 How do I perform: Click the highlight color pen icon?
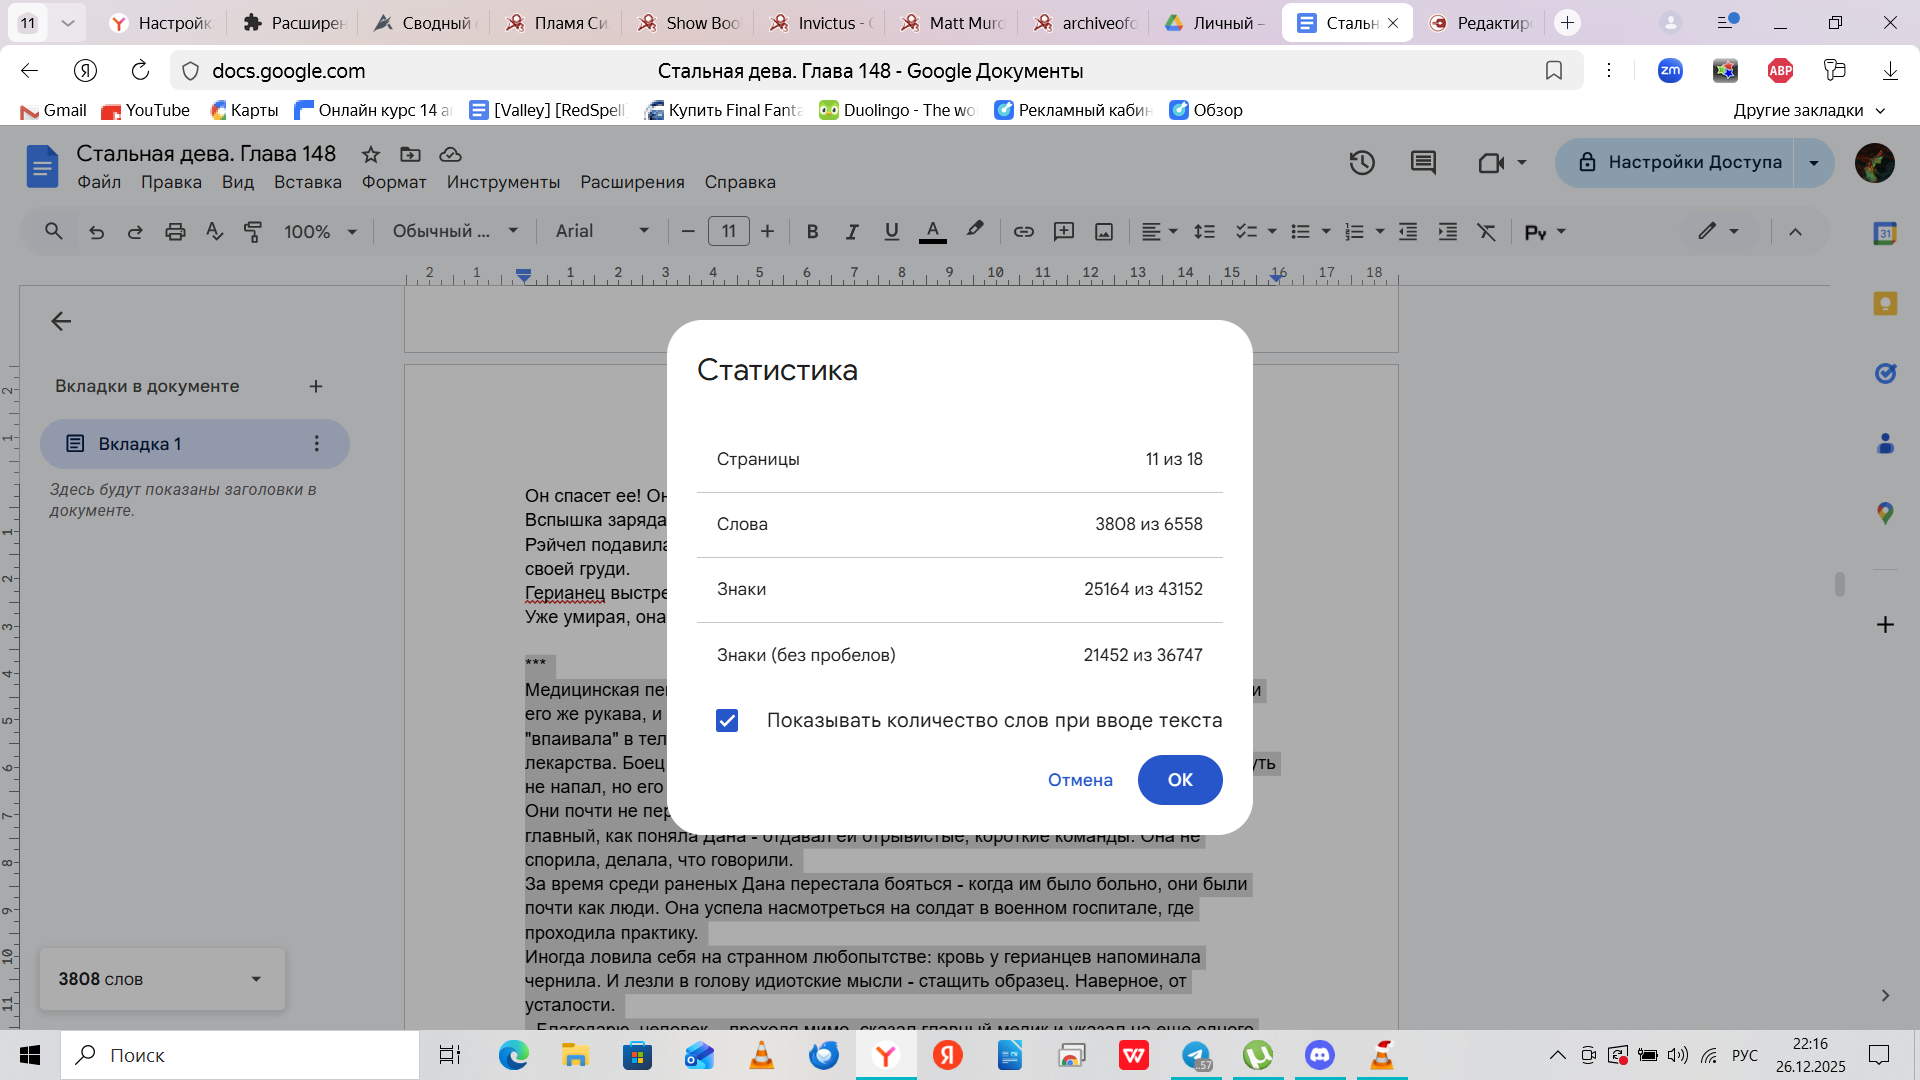(974, 230)
